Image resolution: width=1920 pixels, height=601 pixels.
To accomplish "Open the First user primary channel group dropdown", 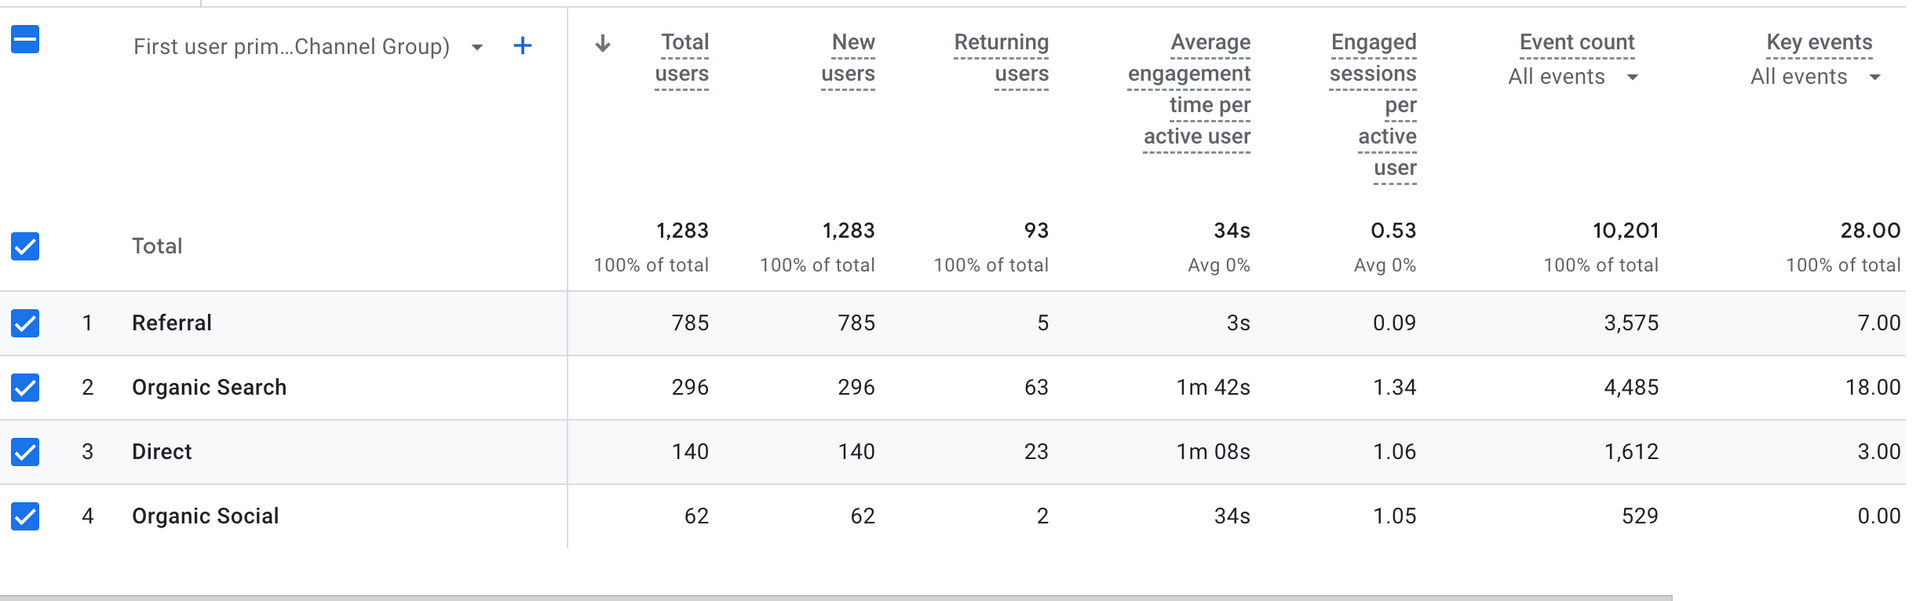I will (308, 47).
